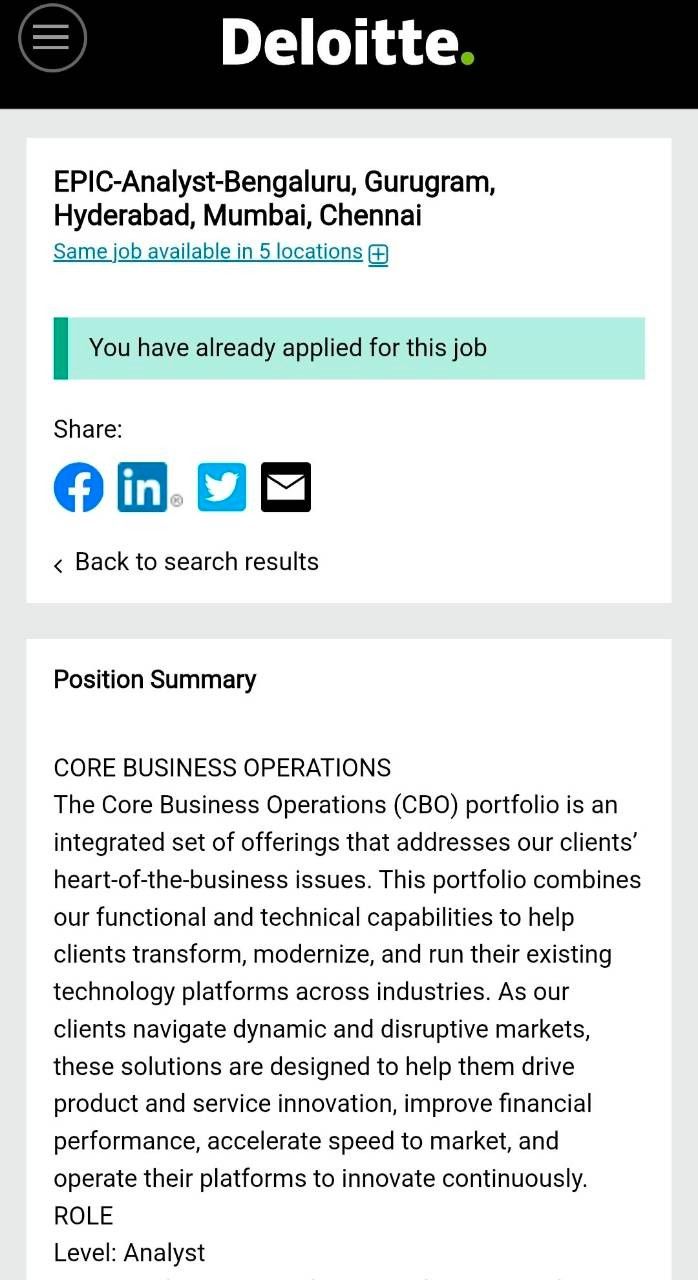Click the 'Level: Analyst' line
Image resolution: width=698 pixels, height=1280 pixels.
point(130,1253)
